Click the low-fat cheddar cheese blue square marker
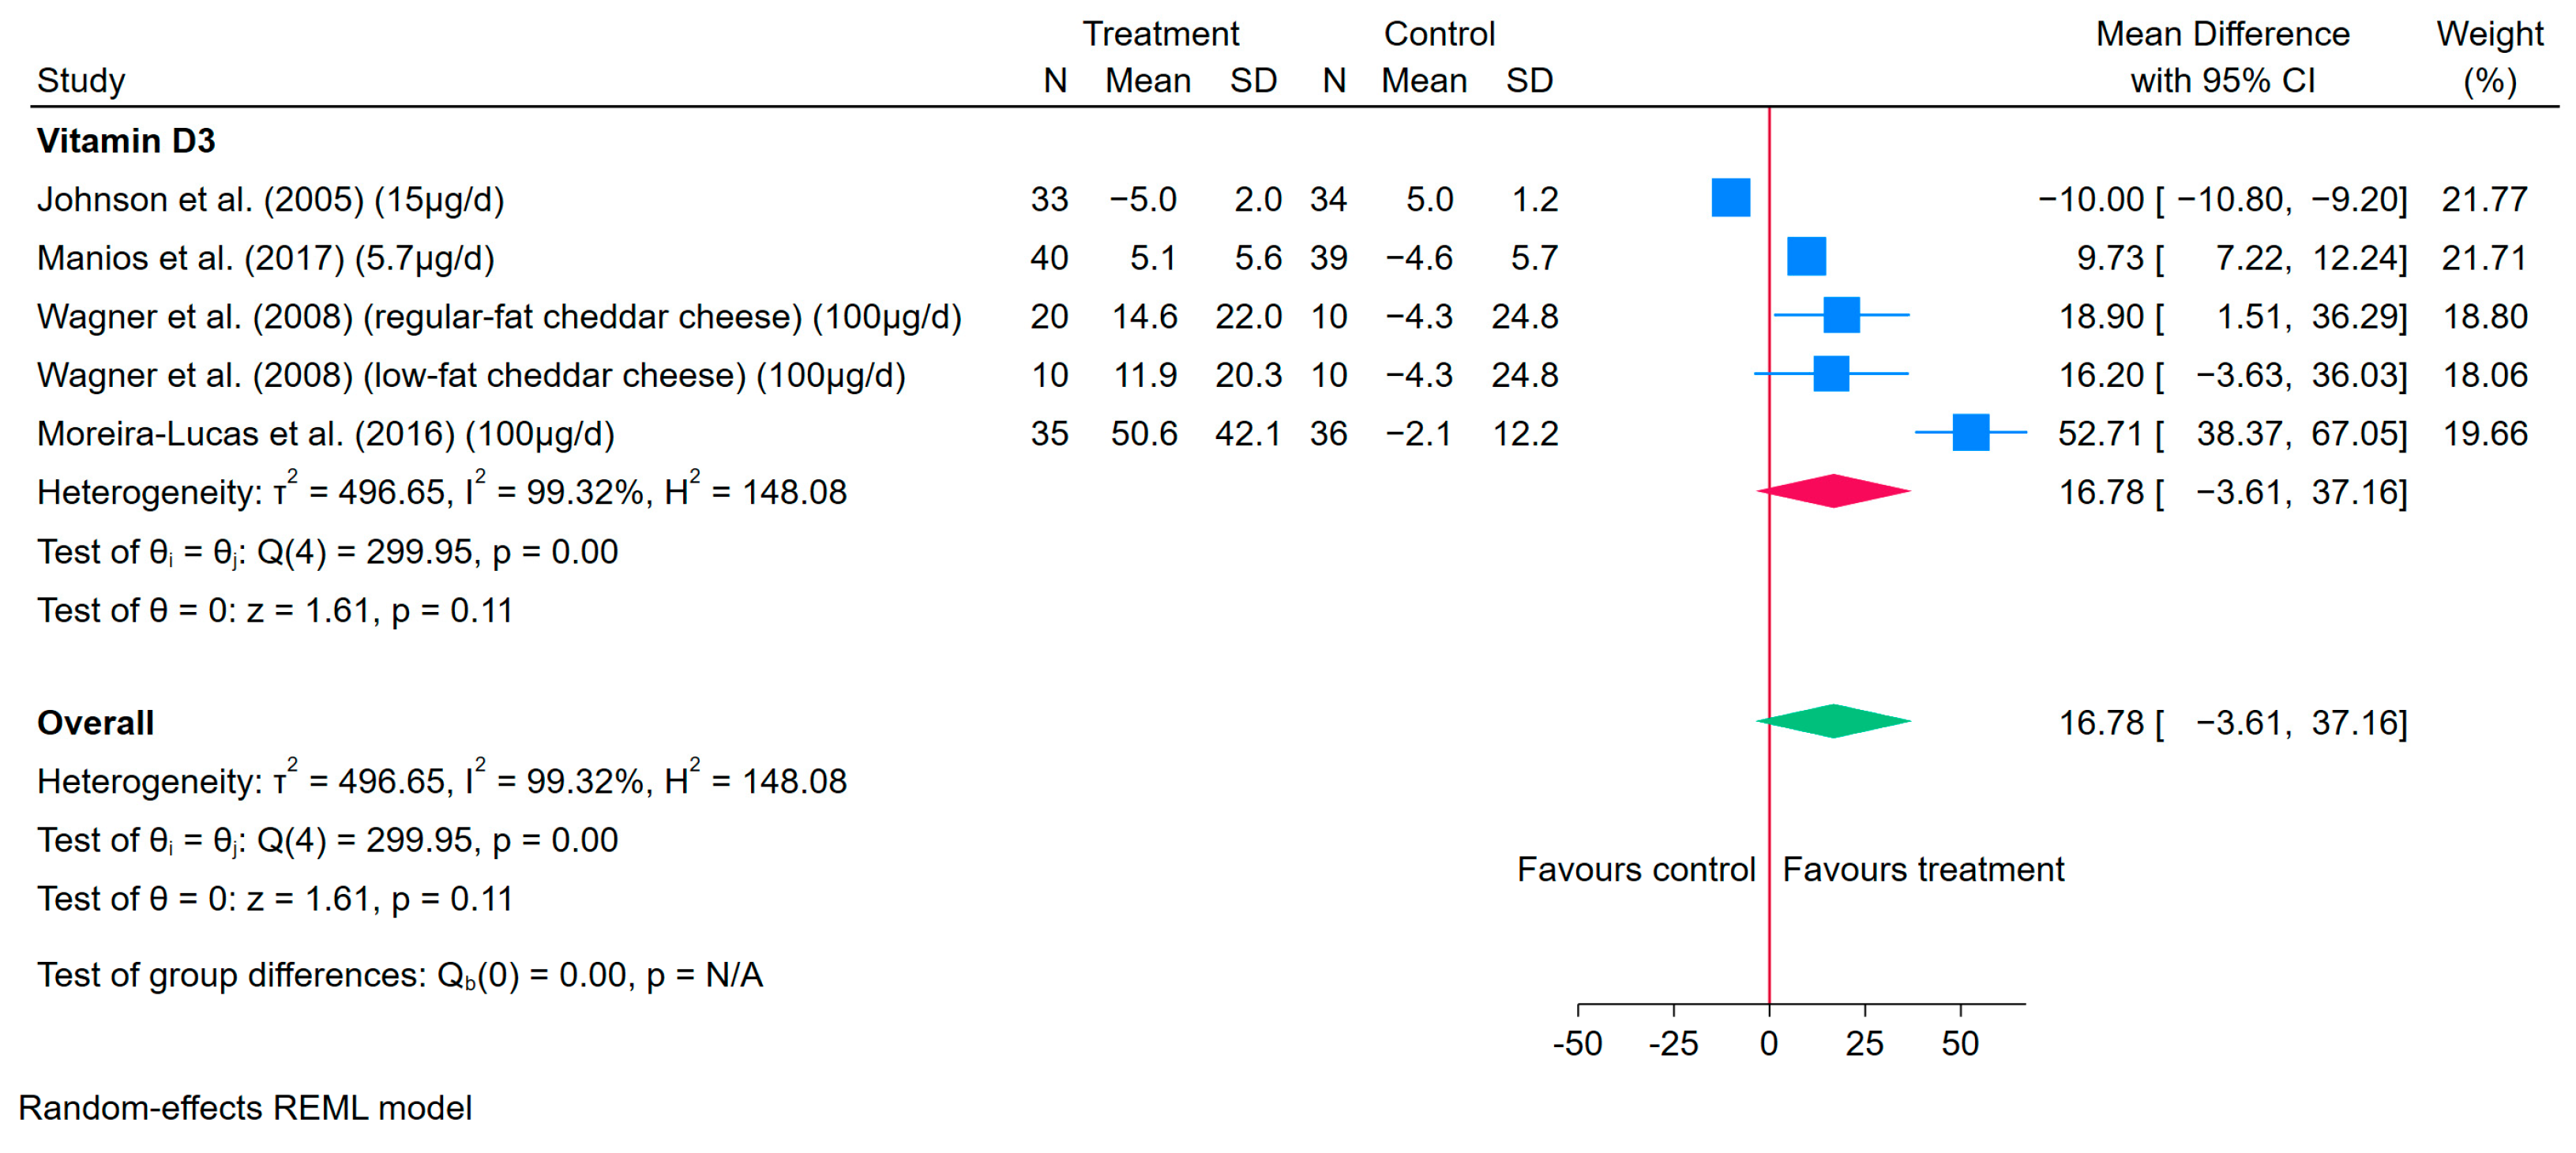Image resolution: width=2576 pixels, height=1153 pixels. coord(1831,374)
